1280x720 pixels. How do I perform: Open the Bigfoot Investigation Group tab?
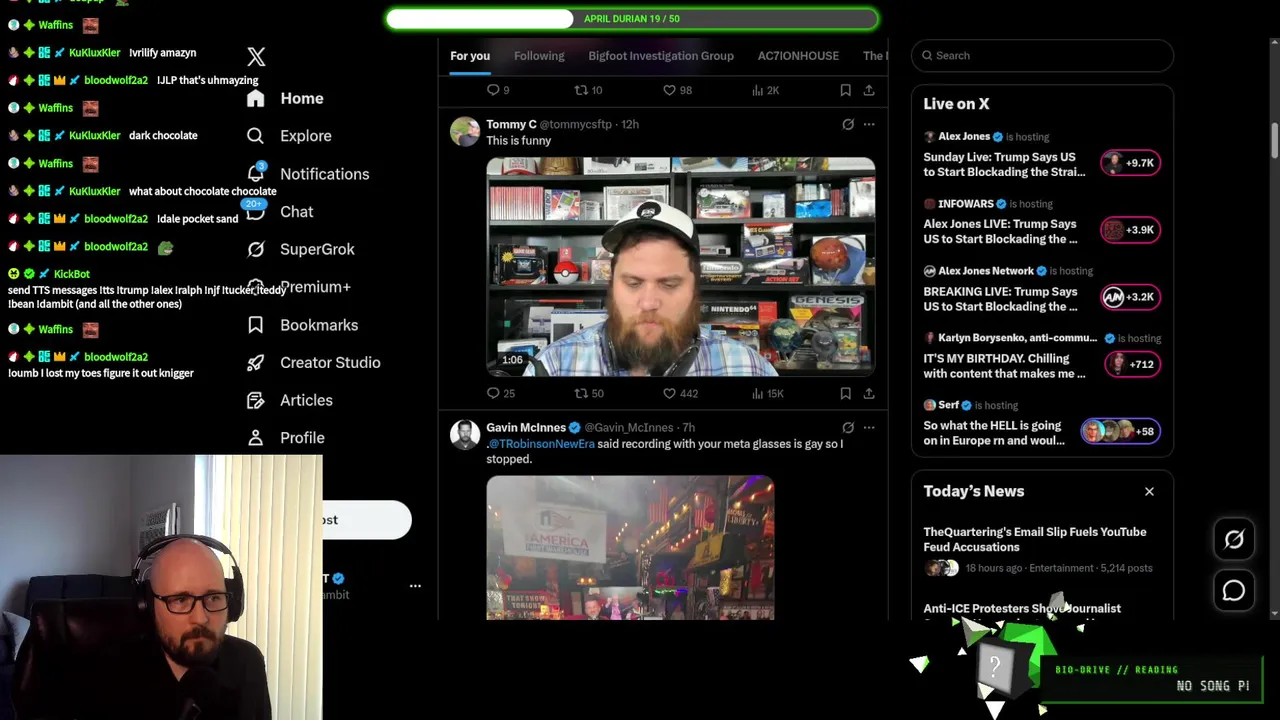[661, 56]
